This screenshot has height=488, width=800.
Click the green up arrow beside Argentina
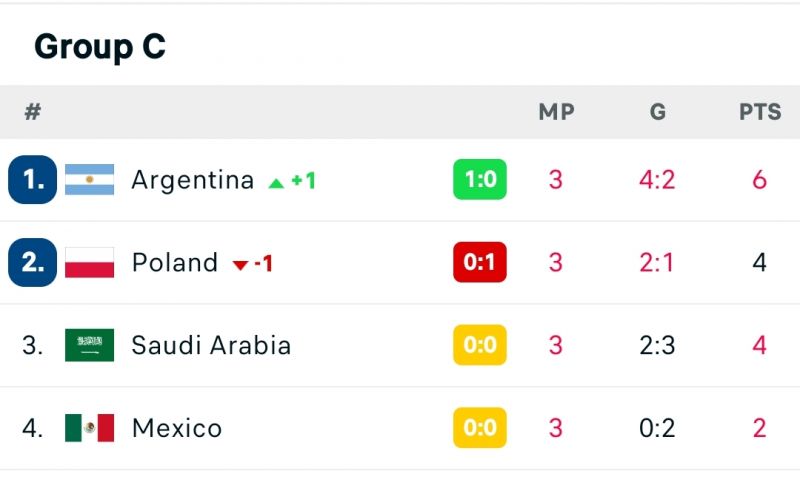click(x=276, y=183)
